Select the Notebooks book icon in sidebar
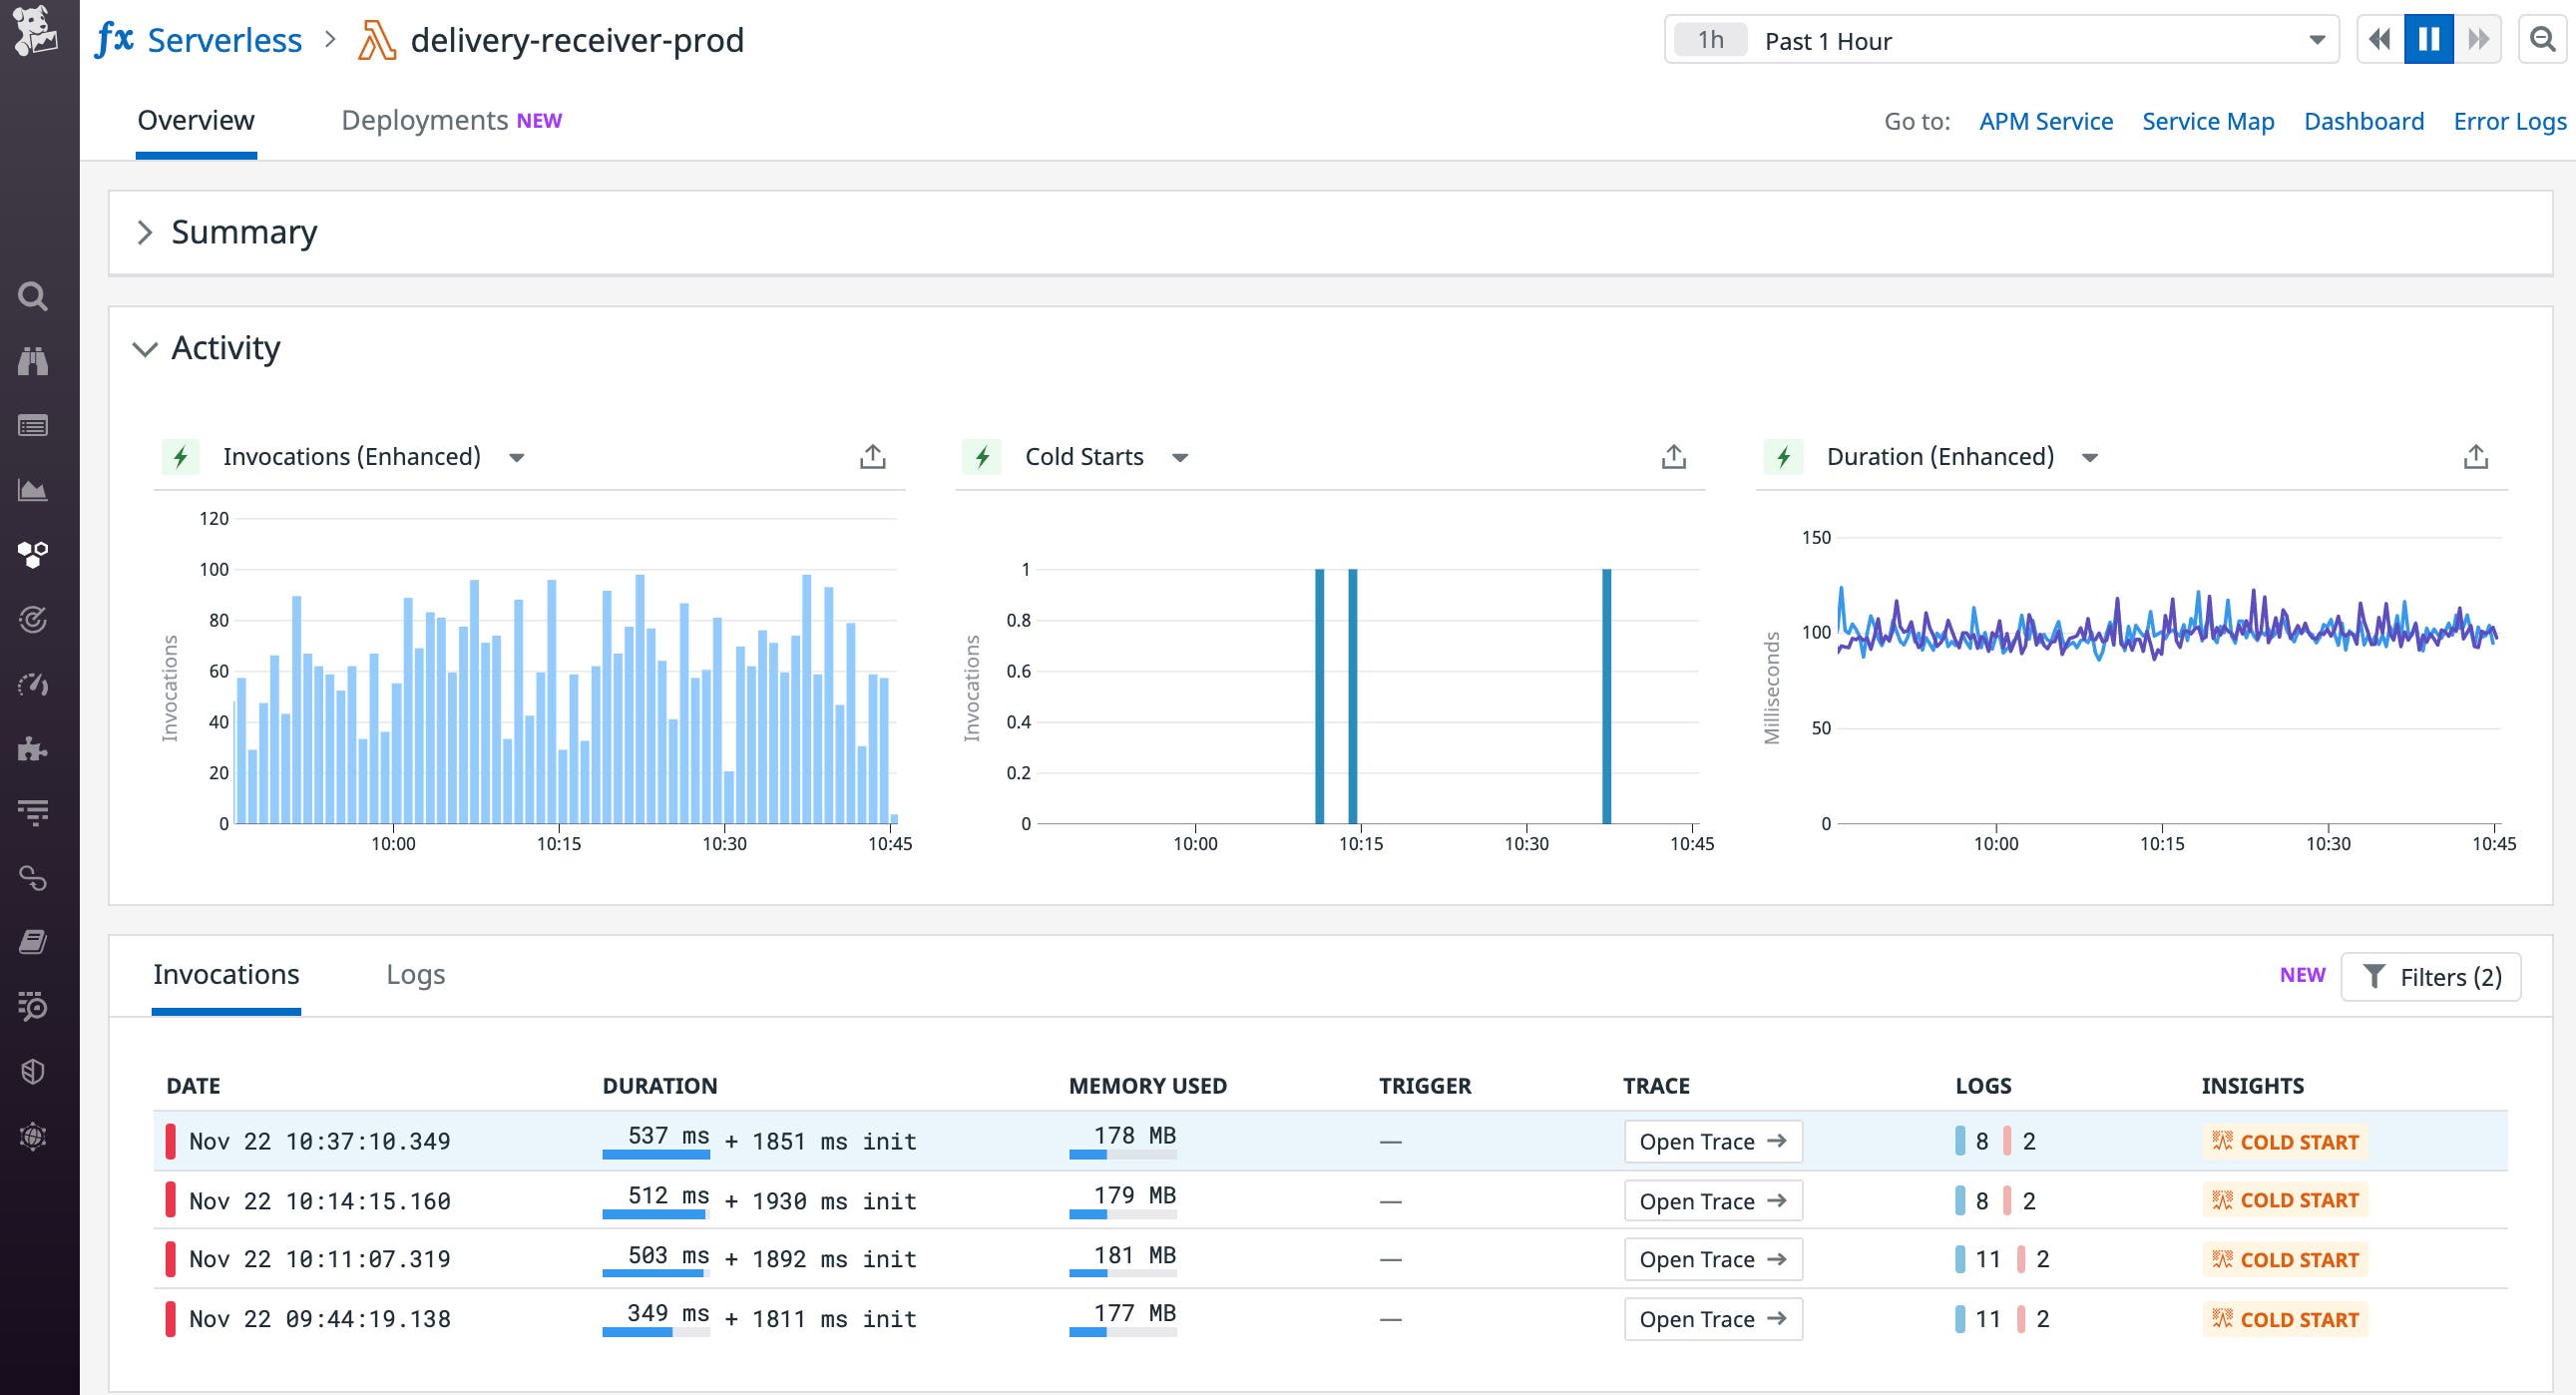 (x=33, y=940)
